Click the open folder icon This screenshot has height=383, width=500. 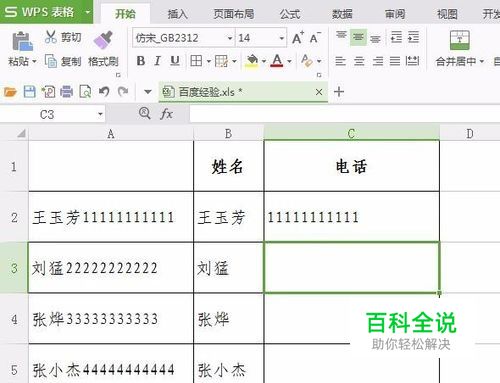click(10, 91)
